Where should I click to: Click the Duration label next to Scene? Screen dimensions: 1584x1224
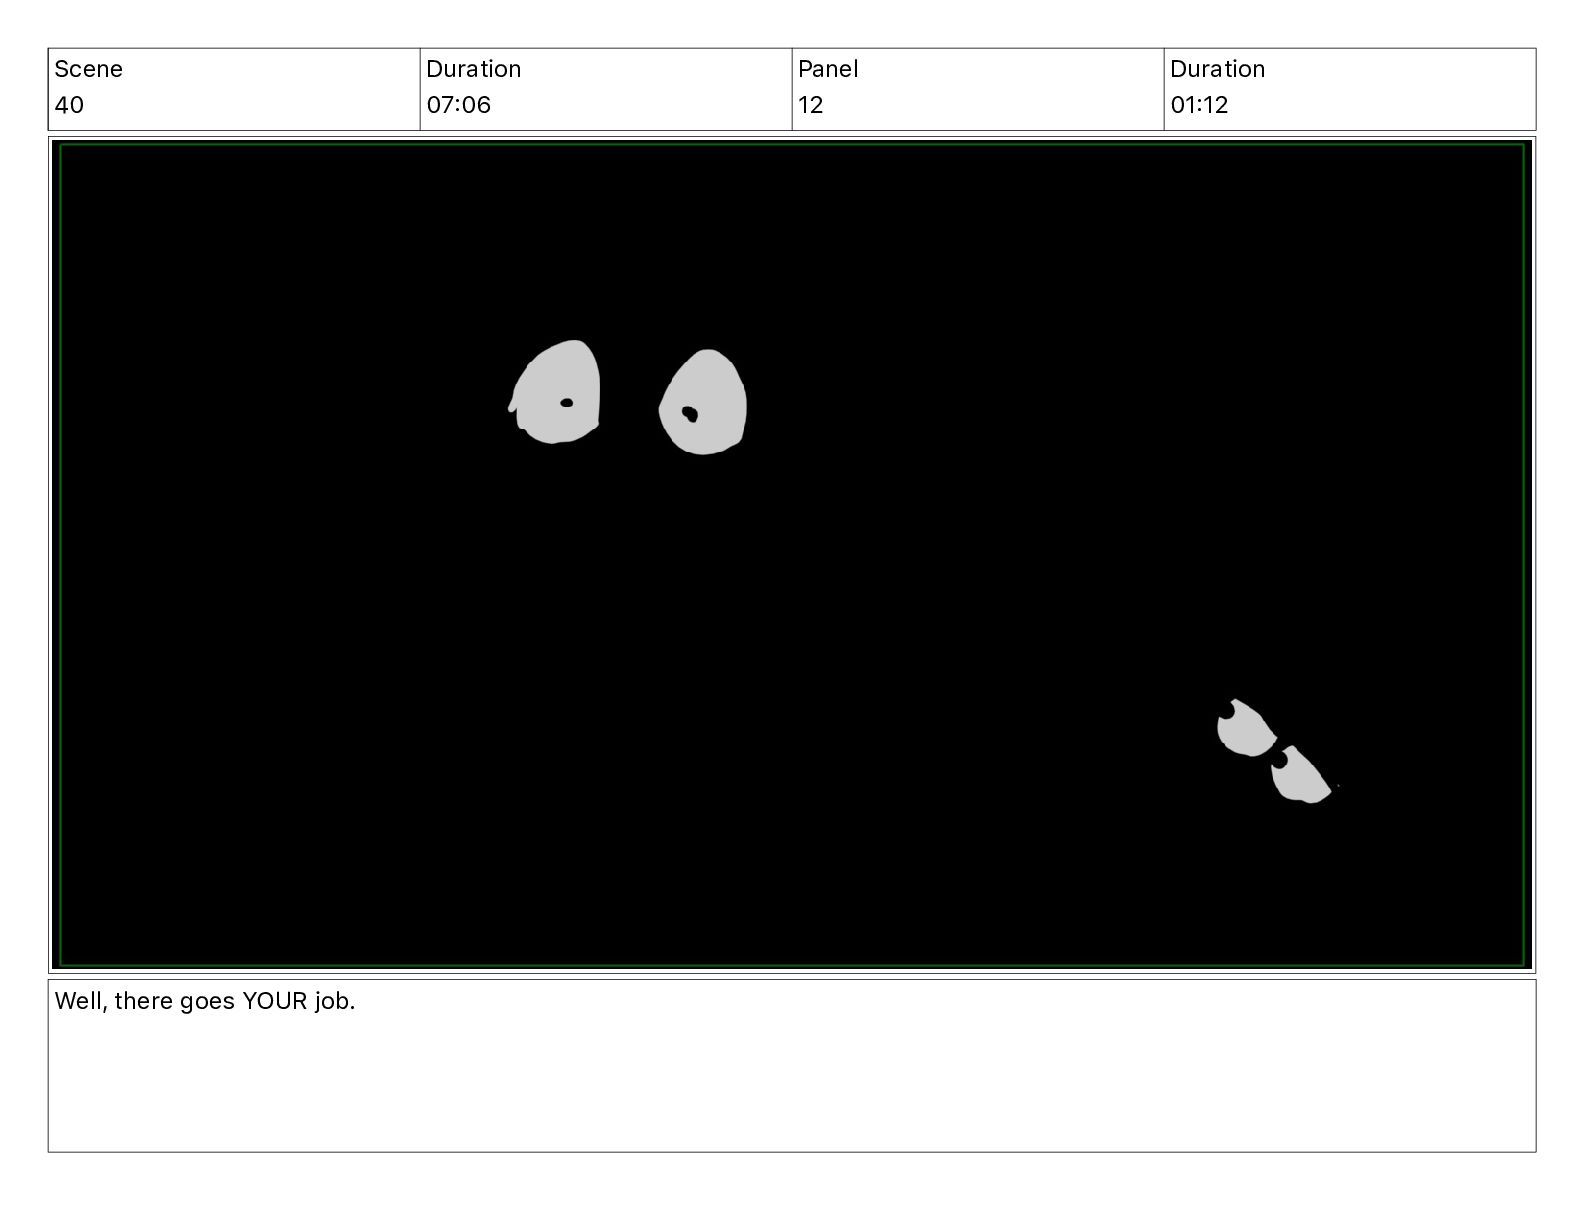pyautogui.click(x=473, y=69)
